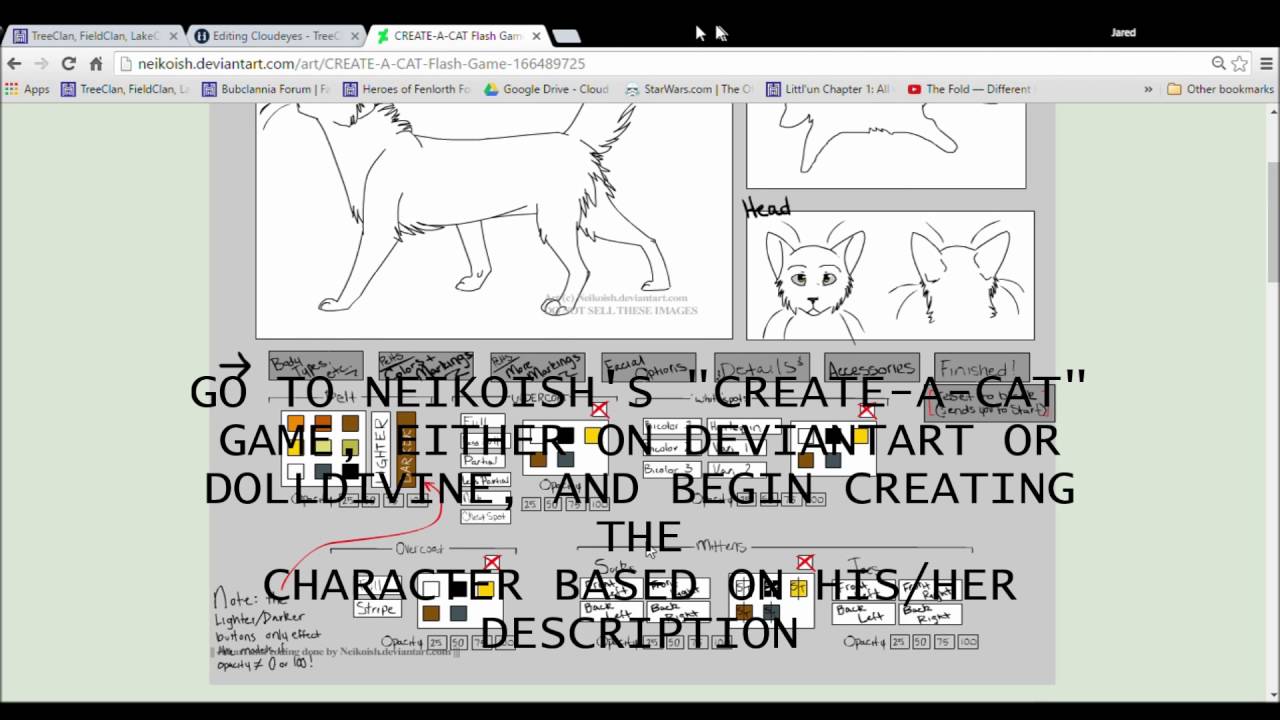Click the Finished! button
The image size is (1280, 720).
(981, 368)
